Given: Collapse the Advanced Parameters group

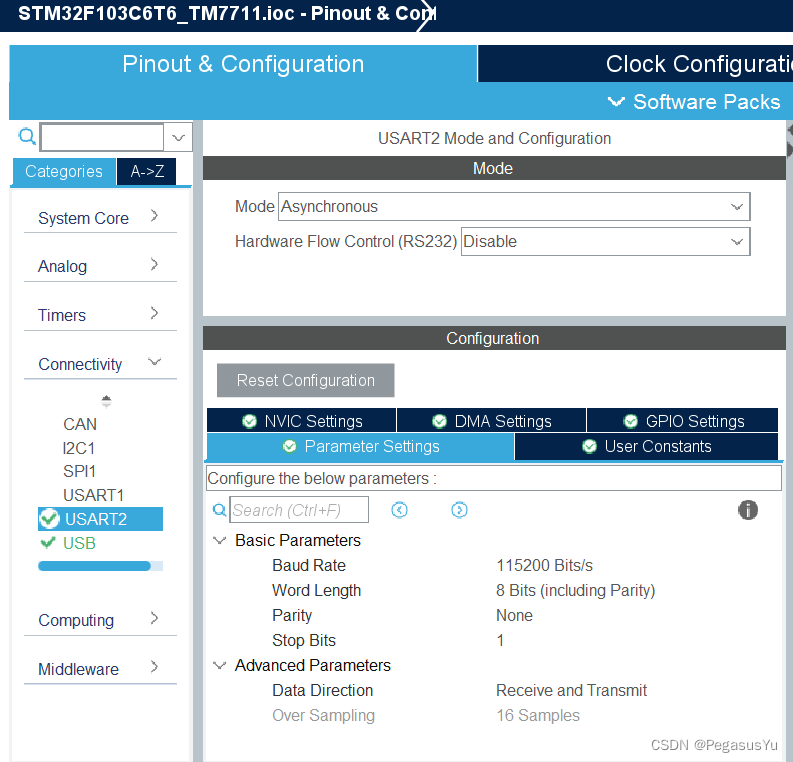Looking at the screenshot, I should (219, 665).
